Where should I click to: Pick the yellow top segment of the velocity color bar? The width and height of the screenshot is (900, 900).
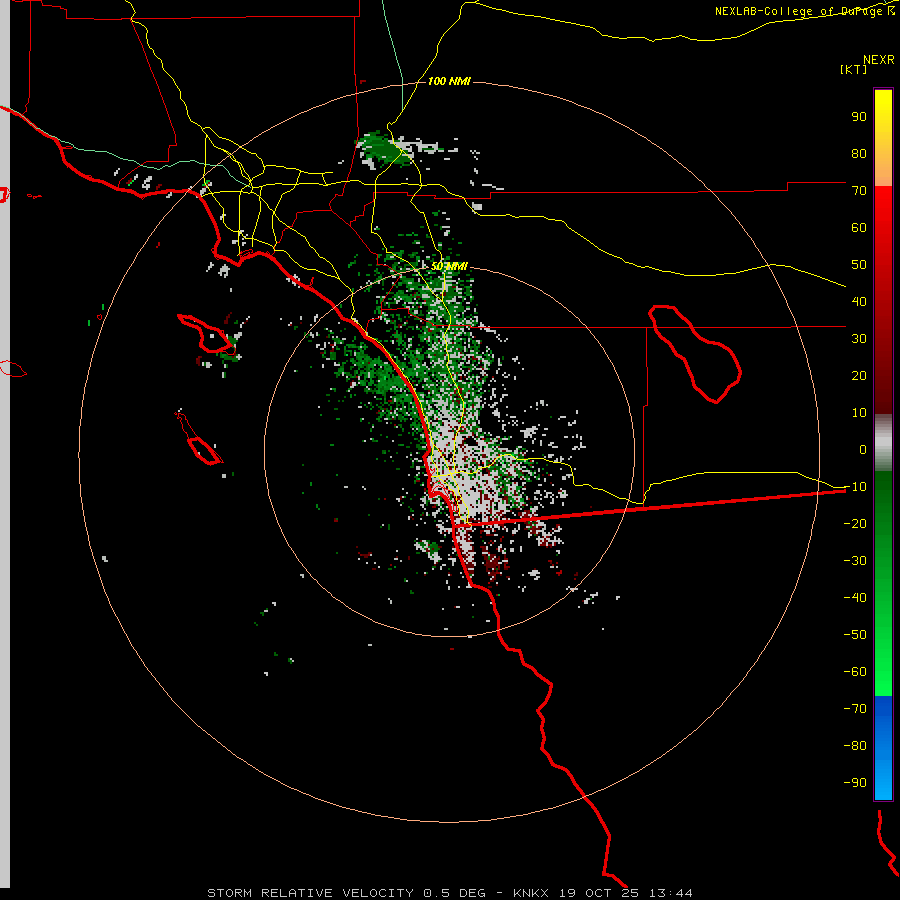pos(883,138)
